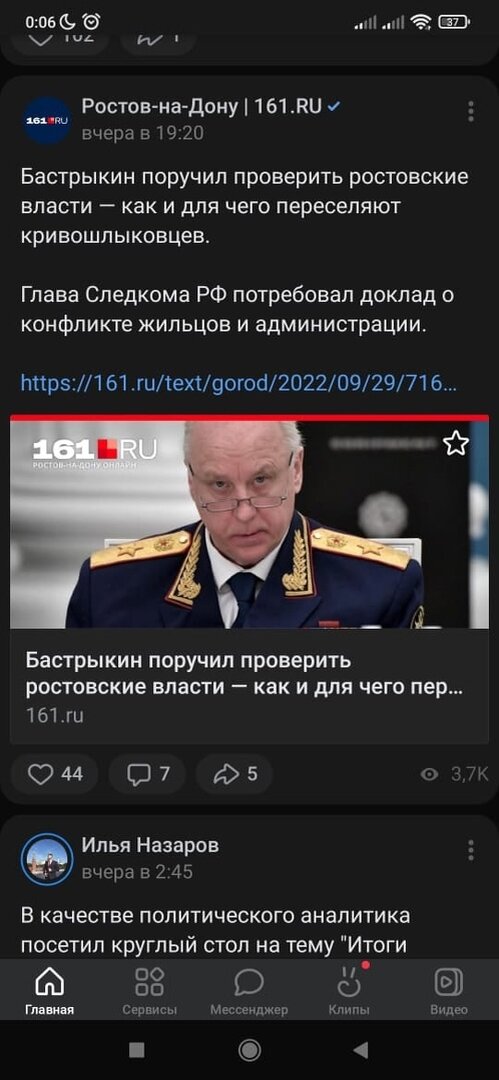The width and height of the screenshot is (499, 1080).
Task: Share the Bastrykin news post
Action: coord(234,774)
